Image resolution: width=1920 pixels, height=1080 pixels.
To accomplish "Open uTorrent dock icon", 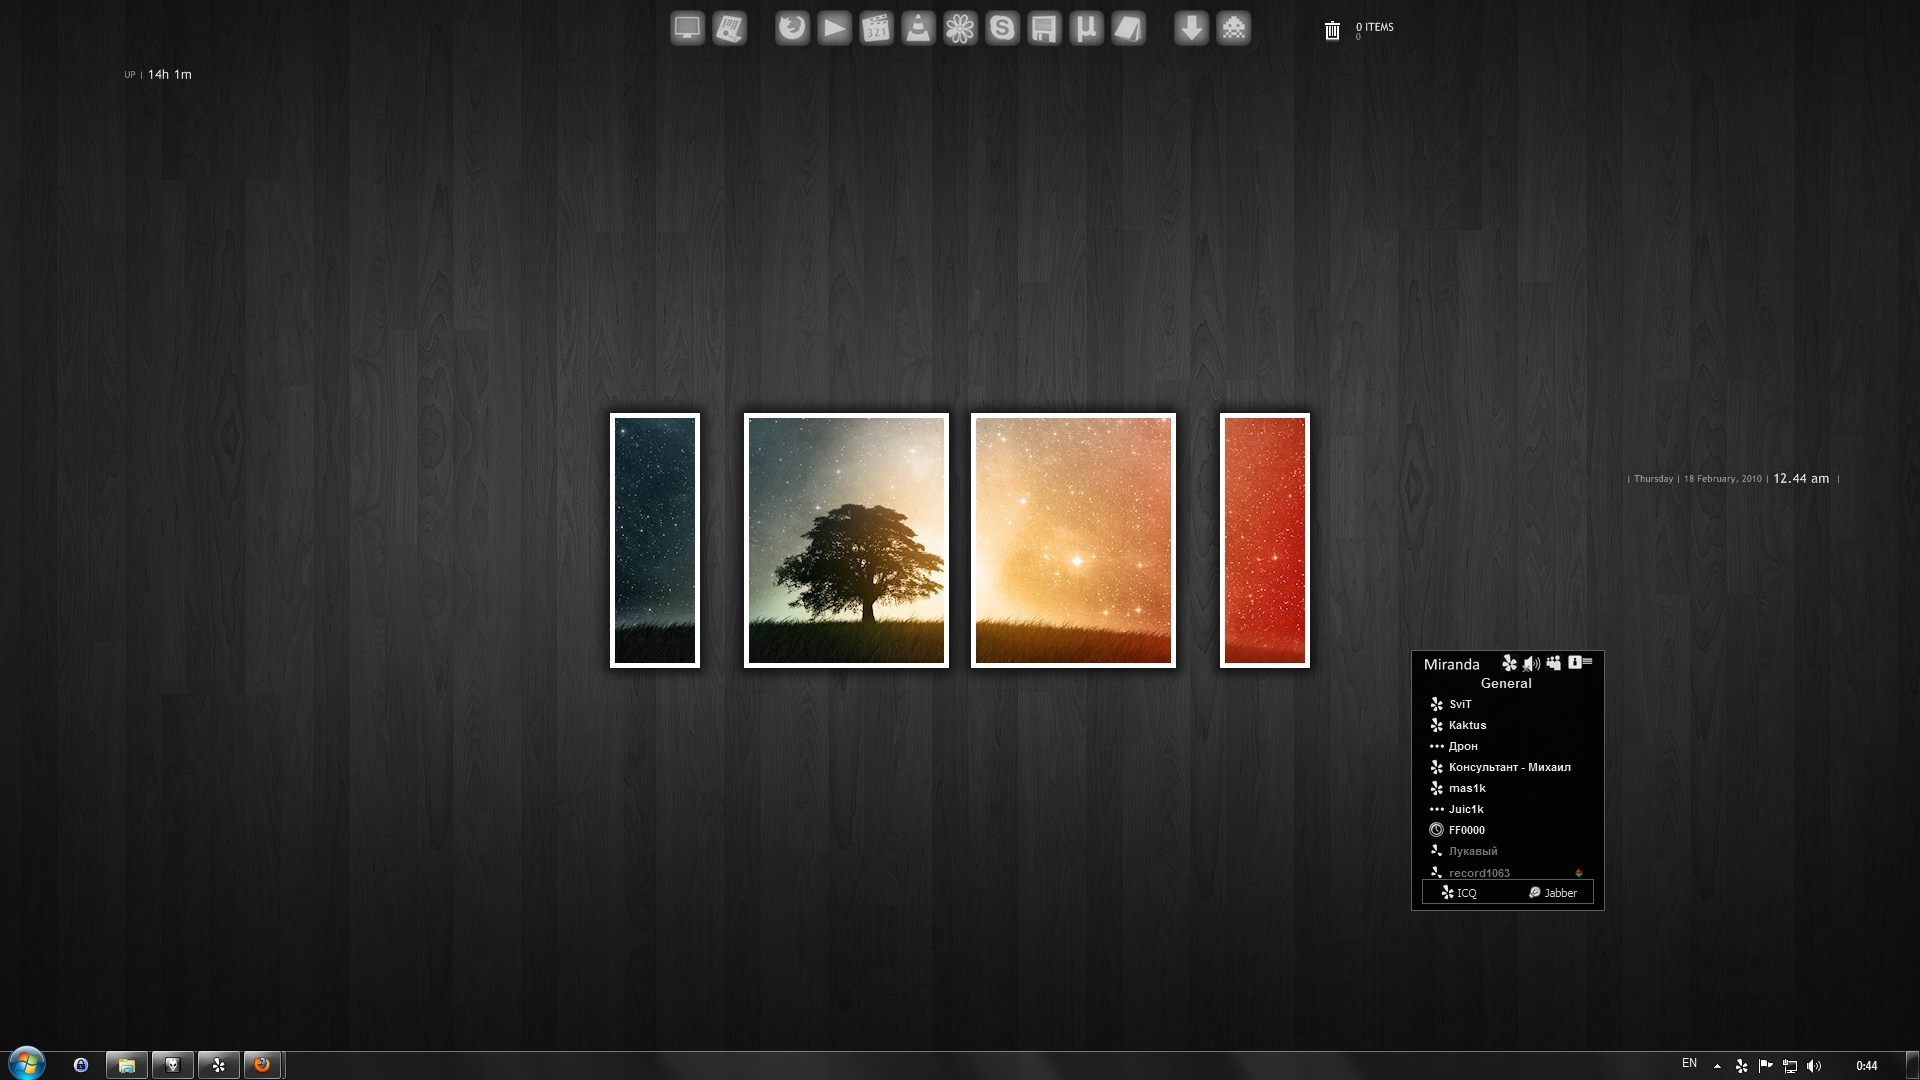I will click(1086, 28).
